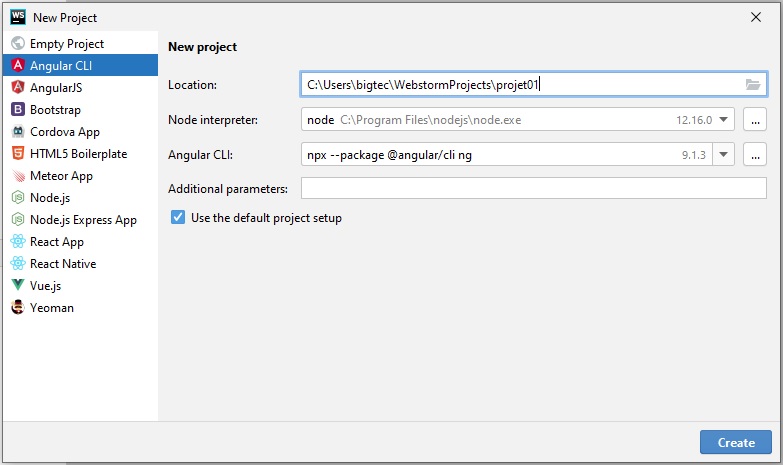Click the WebStorm logo in title bar
This screenshot has width=783, height=465.
point(18,17)
